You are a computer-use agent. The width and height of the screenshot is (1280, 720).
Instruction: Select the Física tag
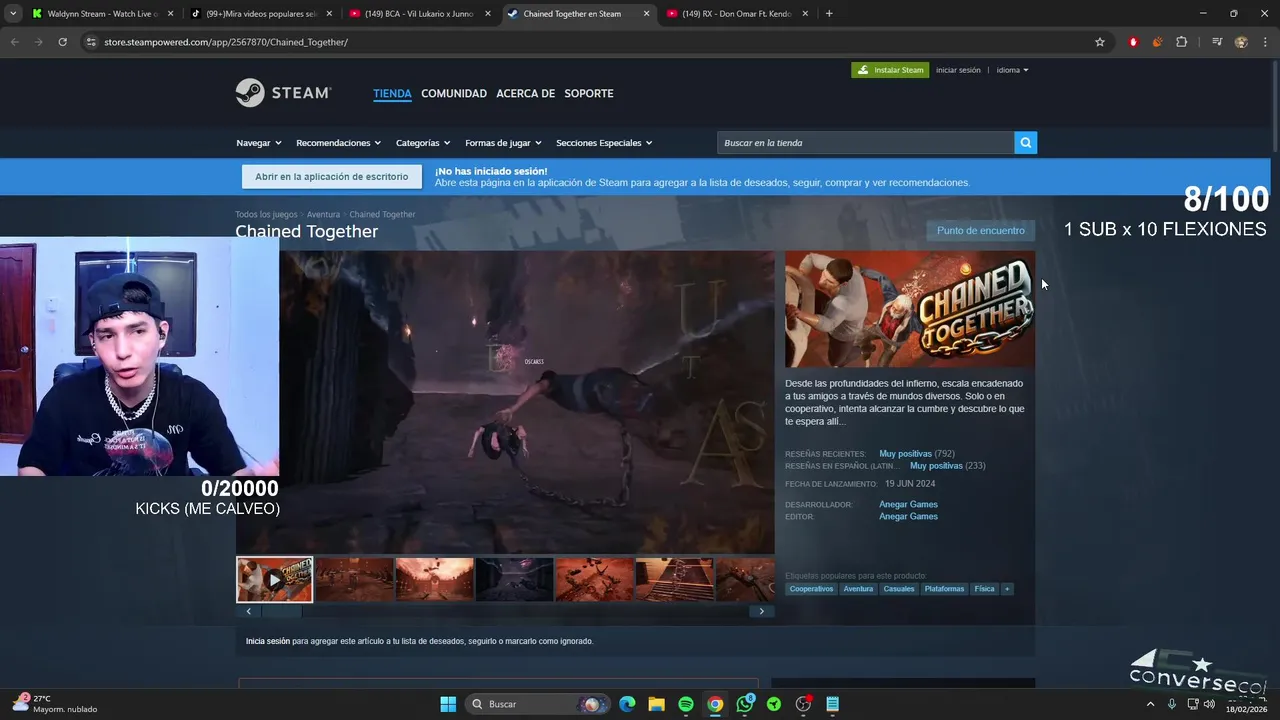pos(985,589)
